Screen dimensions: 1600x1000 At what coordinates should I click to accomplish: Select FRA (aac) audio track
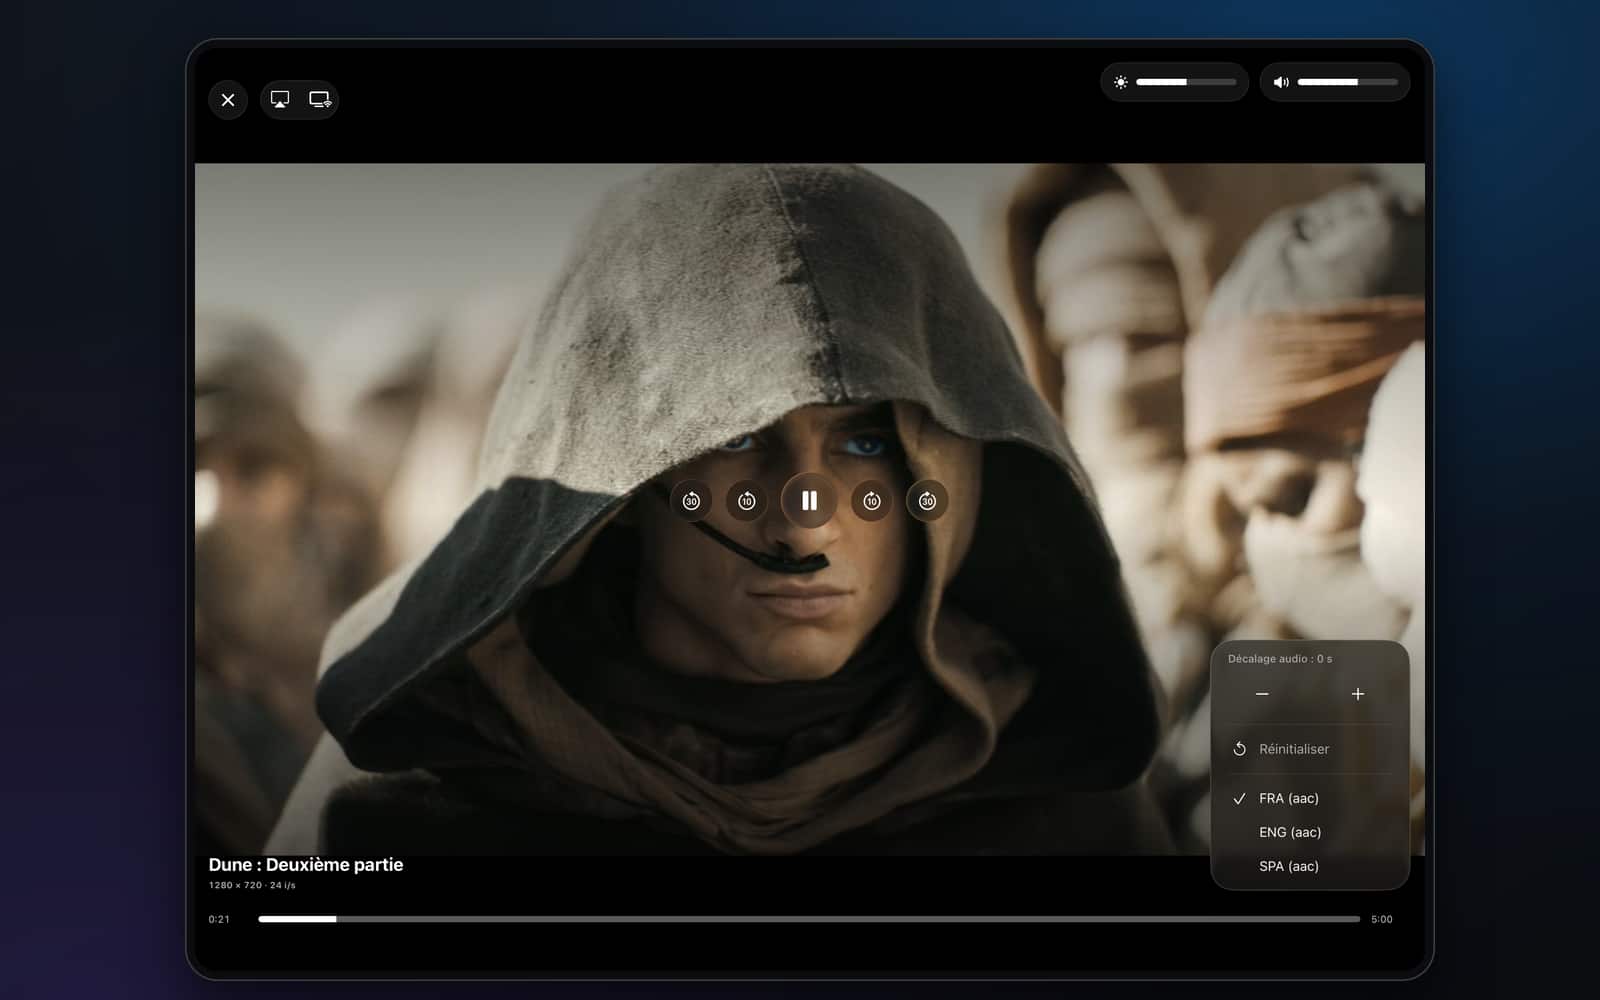tap(1310, 798)
